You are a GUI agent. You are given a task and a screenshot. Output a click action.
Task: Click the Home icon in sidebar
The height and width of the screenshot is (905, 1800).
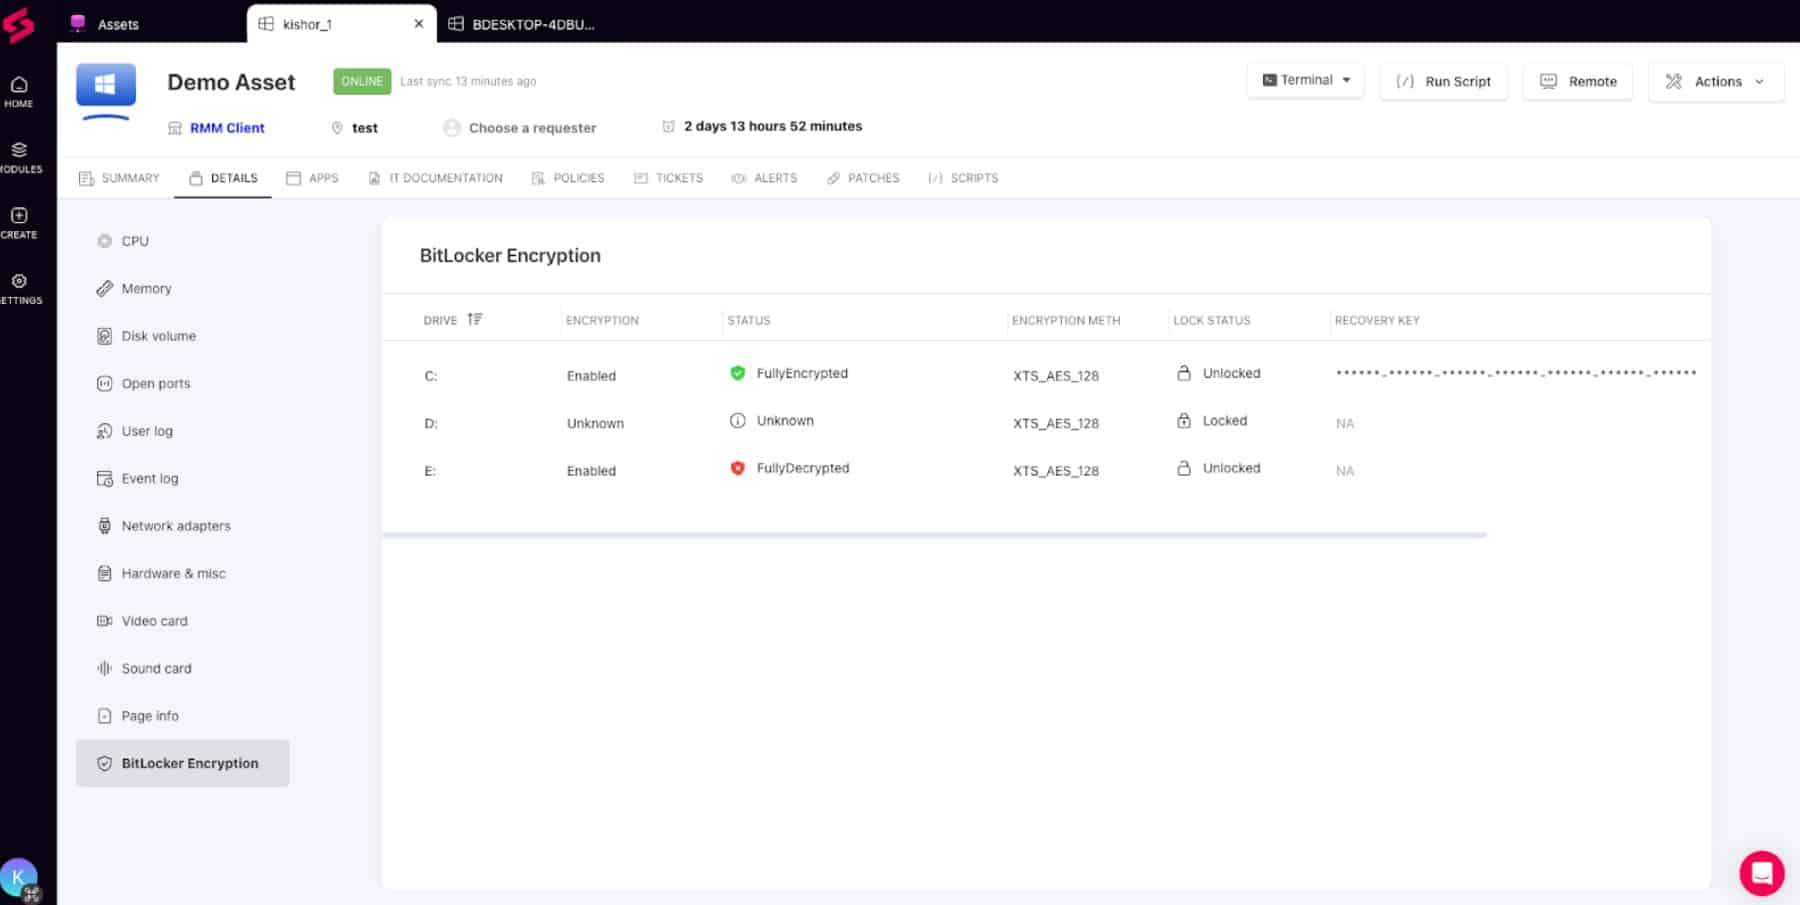(19, 85)
